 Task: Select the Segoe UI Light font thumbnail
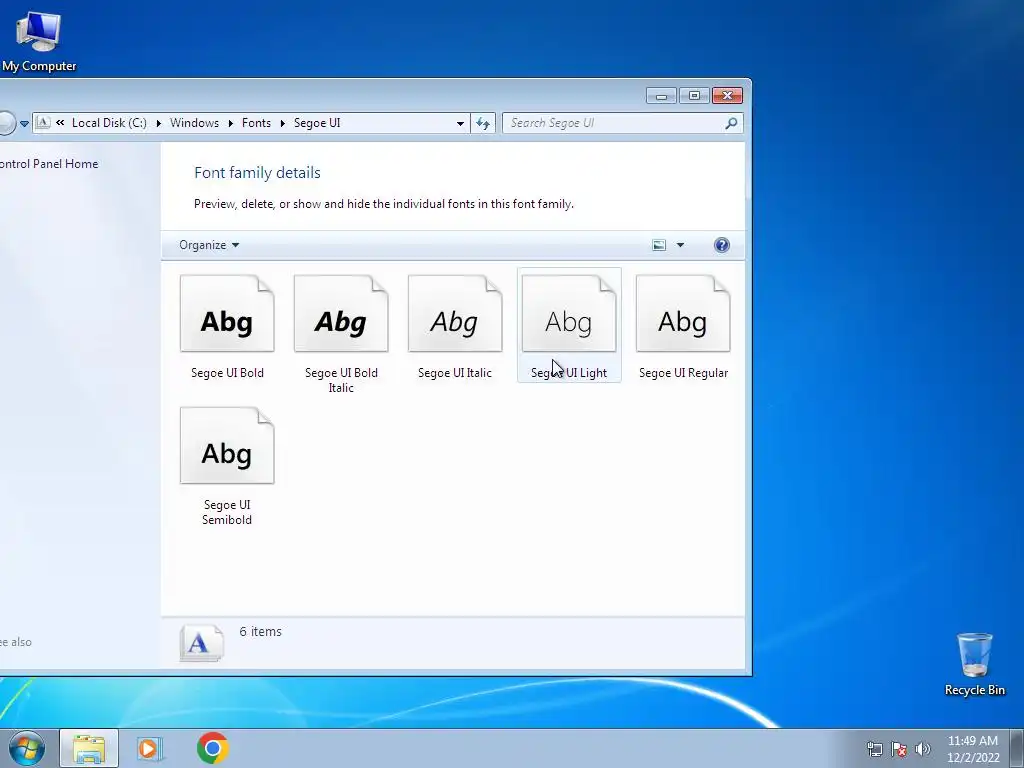coord(569,313)
